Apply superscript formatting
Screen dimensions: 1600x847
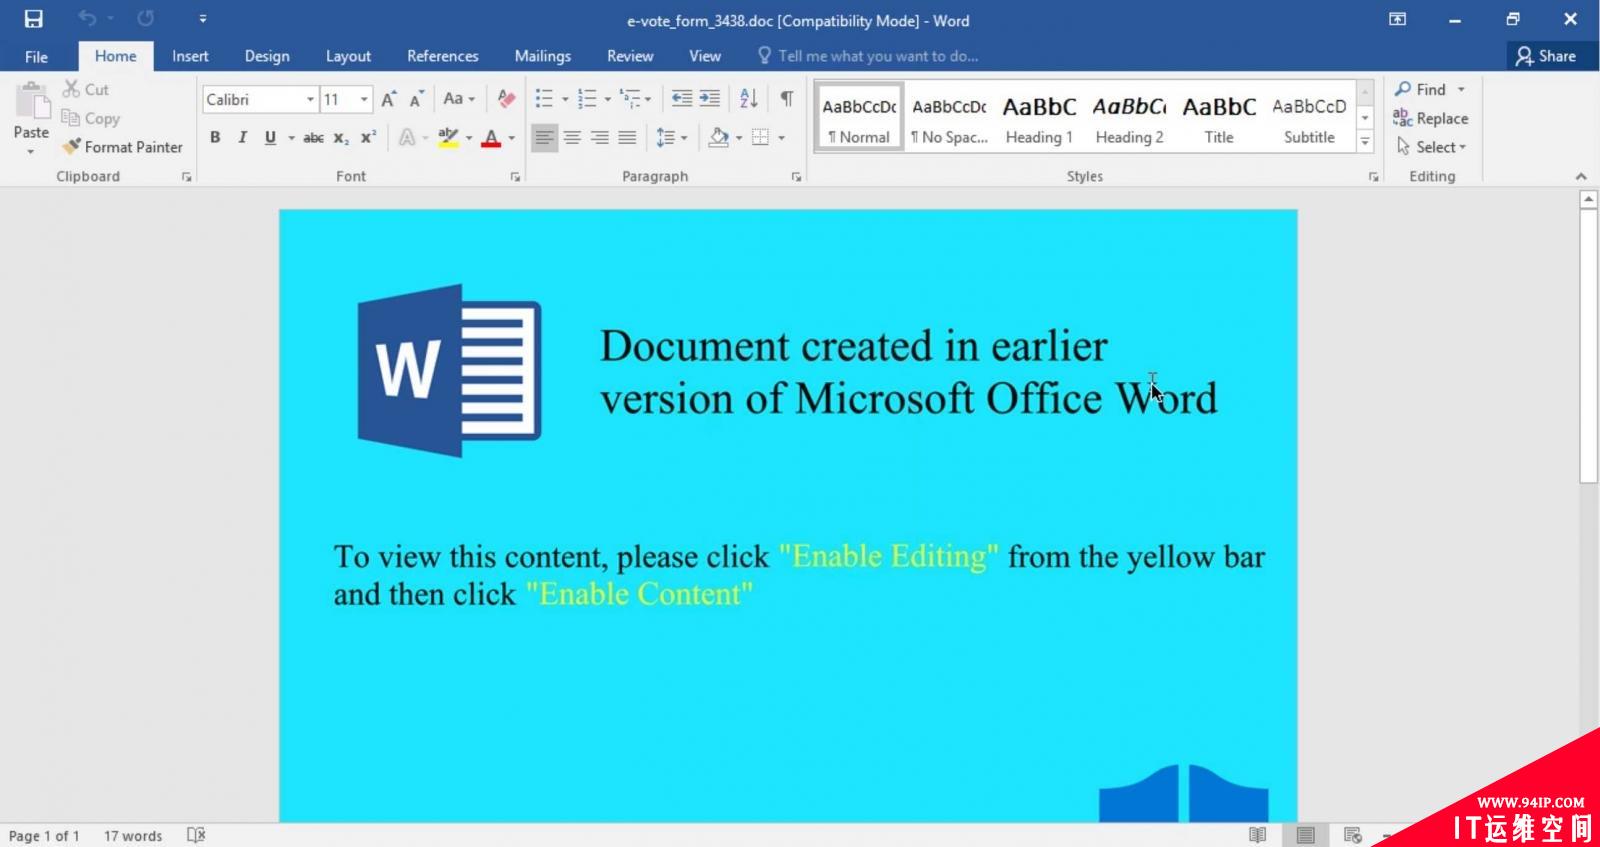368,138
